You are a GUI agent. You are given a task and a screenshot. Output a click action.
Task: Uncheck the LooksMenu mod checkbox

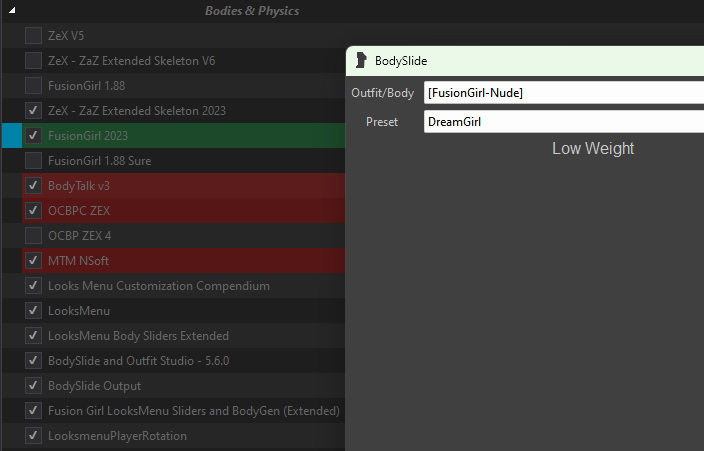(x=33, y=310)
